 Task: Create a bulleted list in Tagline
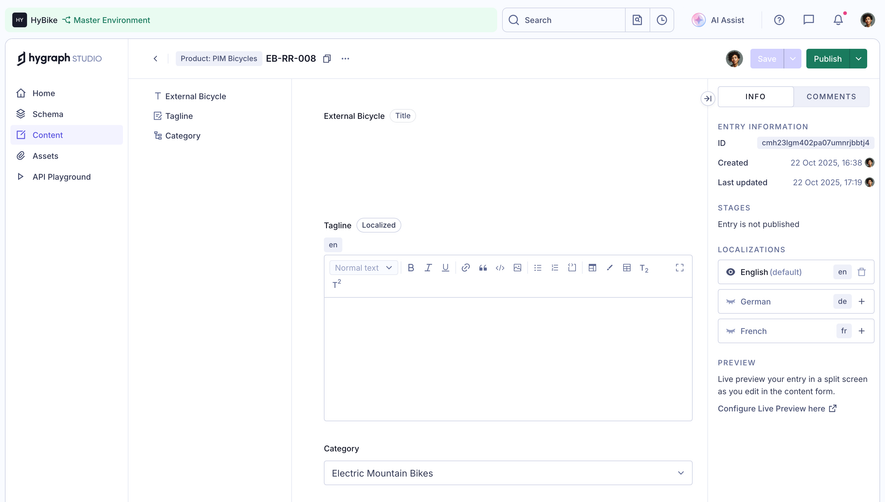click(x=537, y=268)
